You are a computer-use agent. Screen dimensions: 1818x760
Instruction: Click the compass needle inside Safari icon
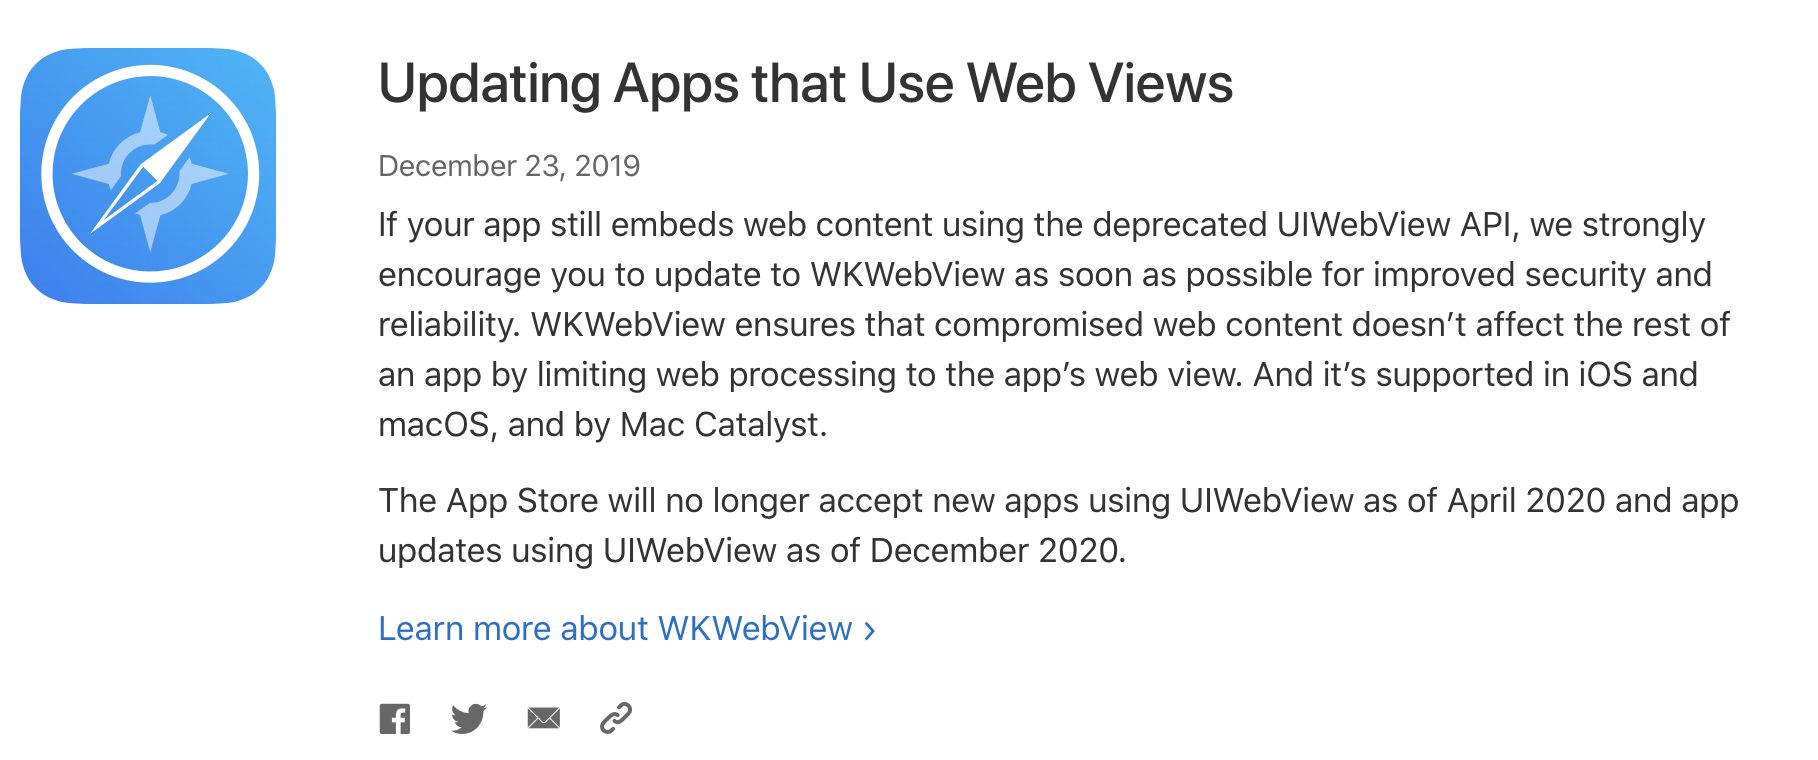pos(151,174)
